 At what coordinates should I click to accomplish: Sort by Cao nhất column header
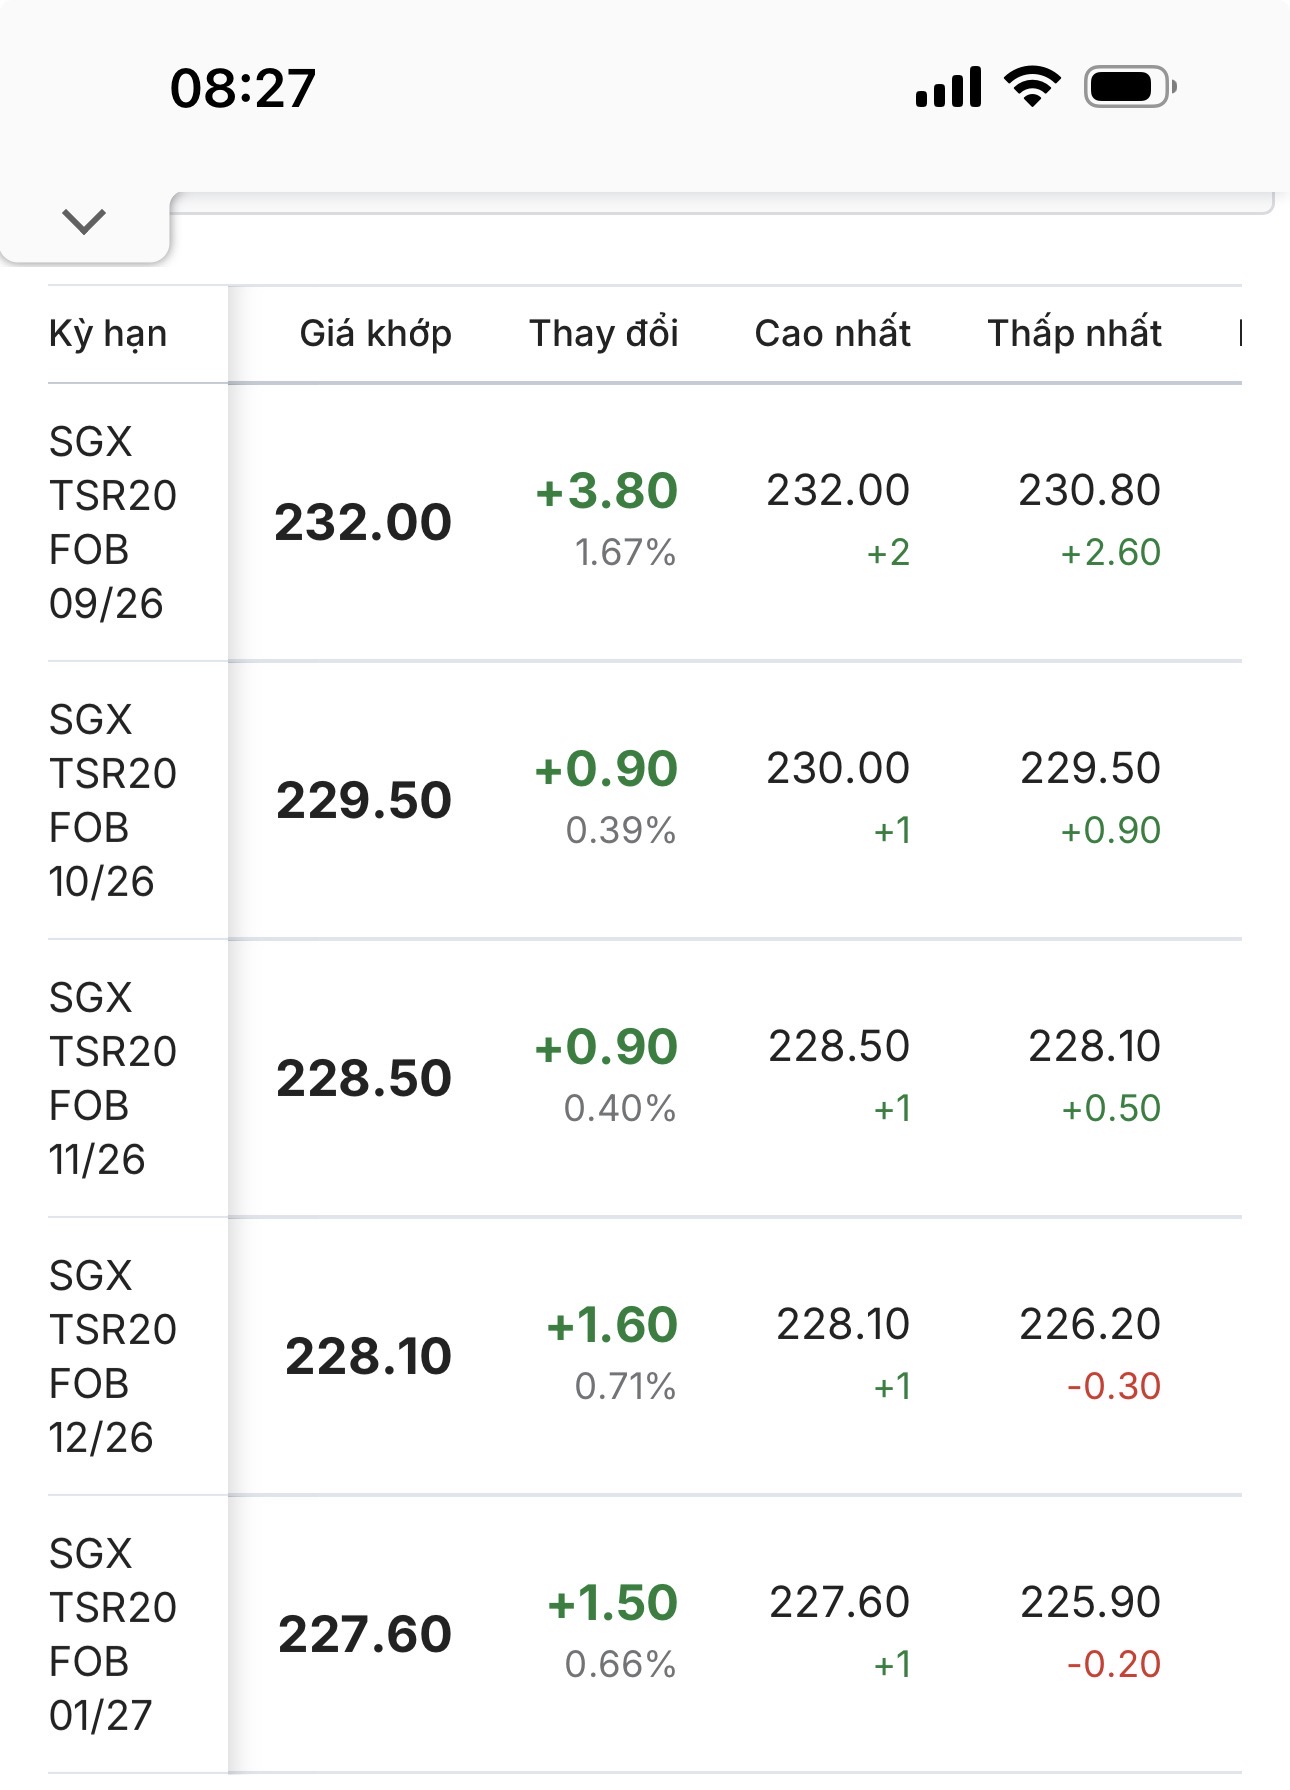833,333
